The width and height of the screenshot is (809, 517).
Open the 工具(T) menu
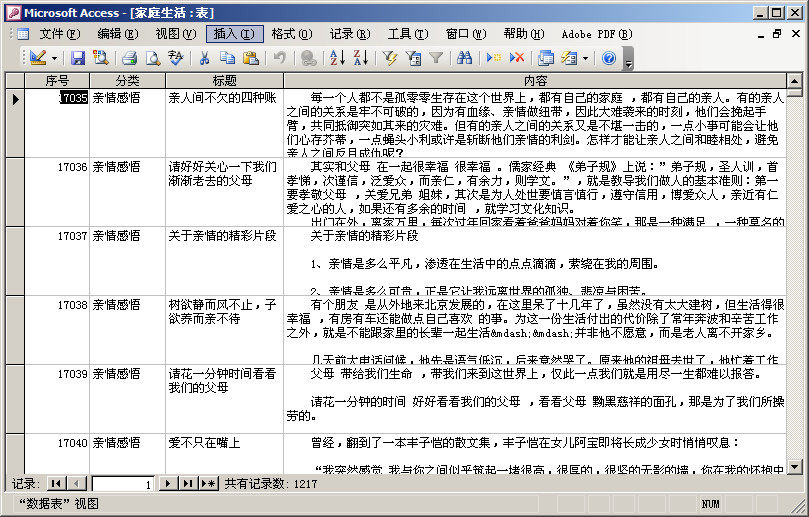[x=408, y=34]
